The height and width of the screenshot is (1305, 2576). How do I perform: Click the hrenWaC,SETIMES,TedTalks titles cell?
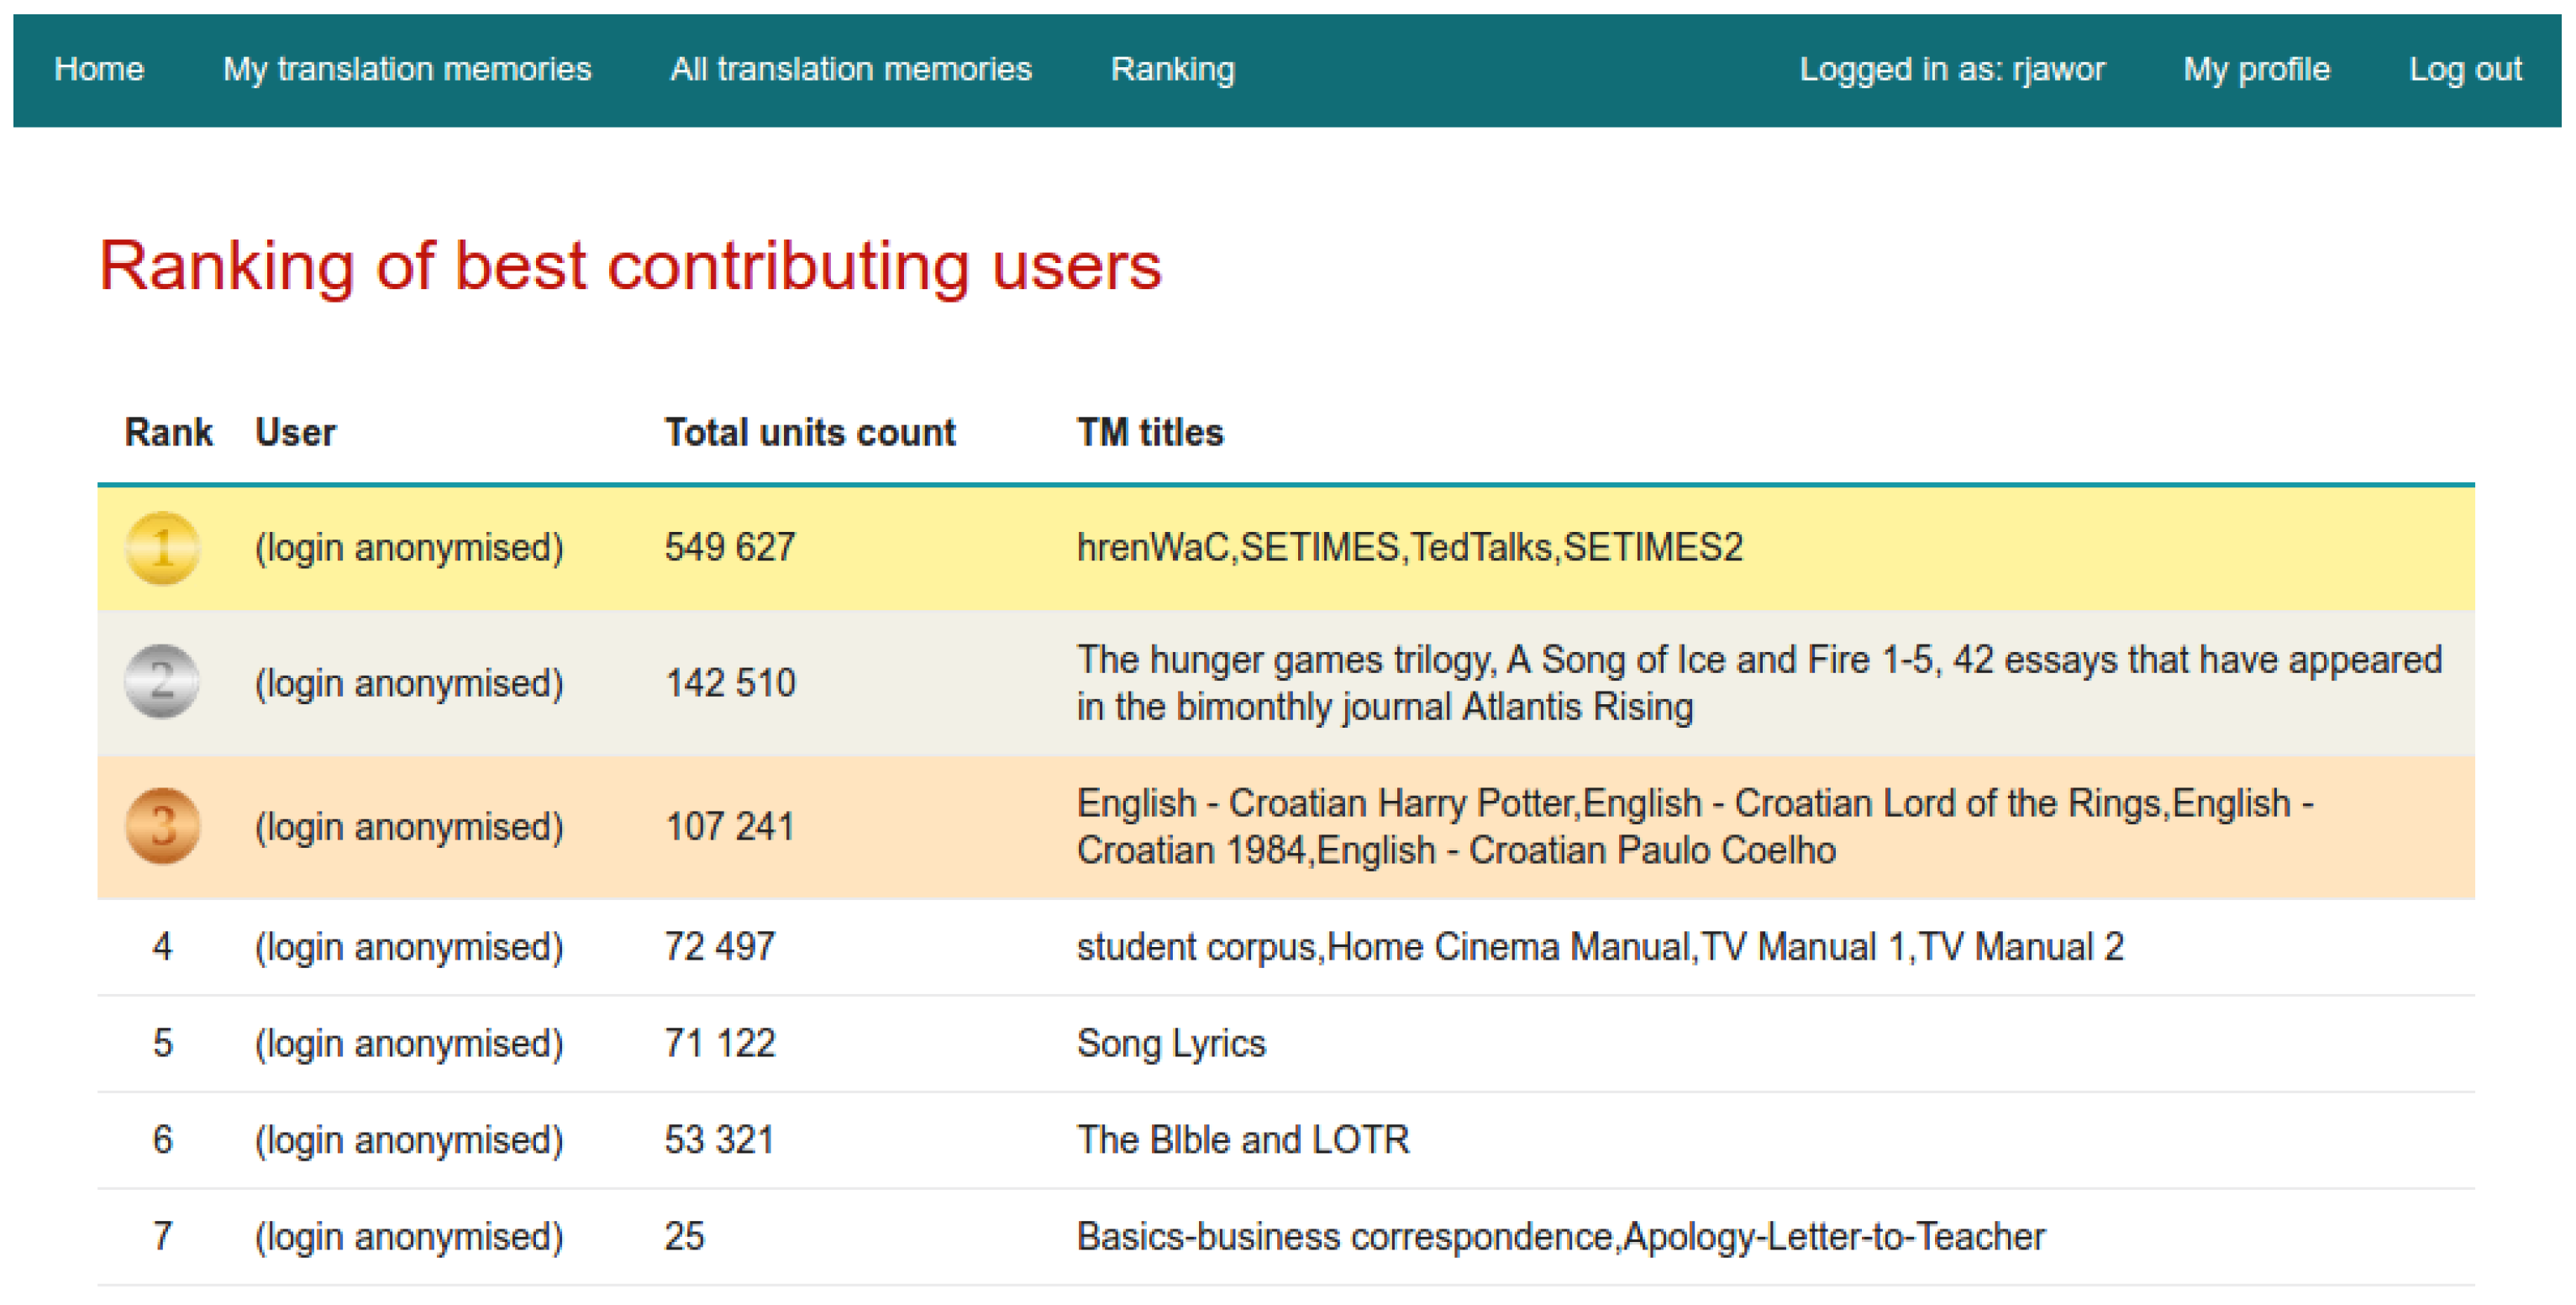[1409, 548]
